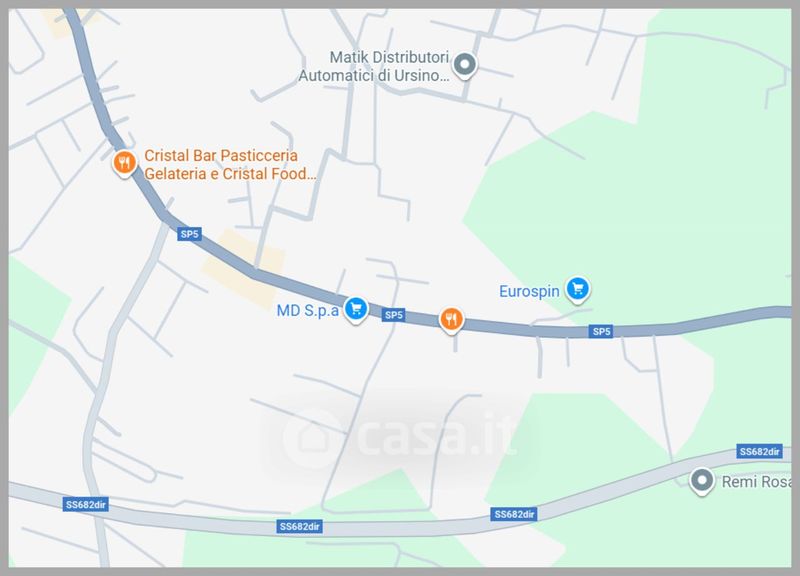The height and width of the screenshot is (576, 800).
Task: Click the MD S.p.a text label
Action: 307,310
